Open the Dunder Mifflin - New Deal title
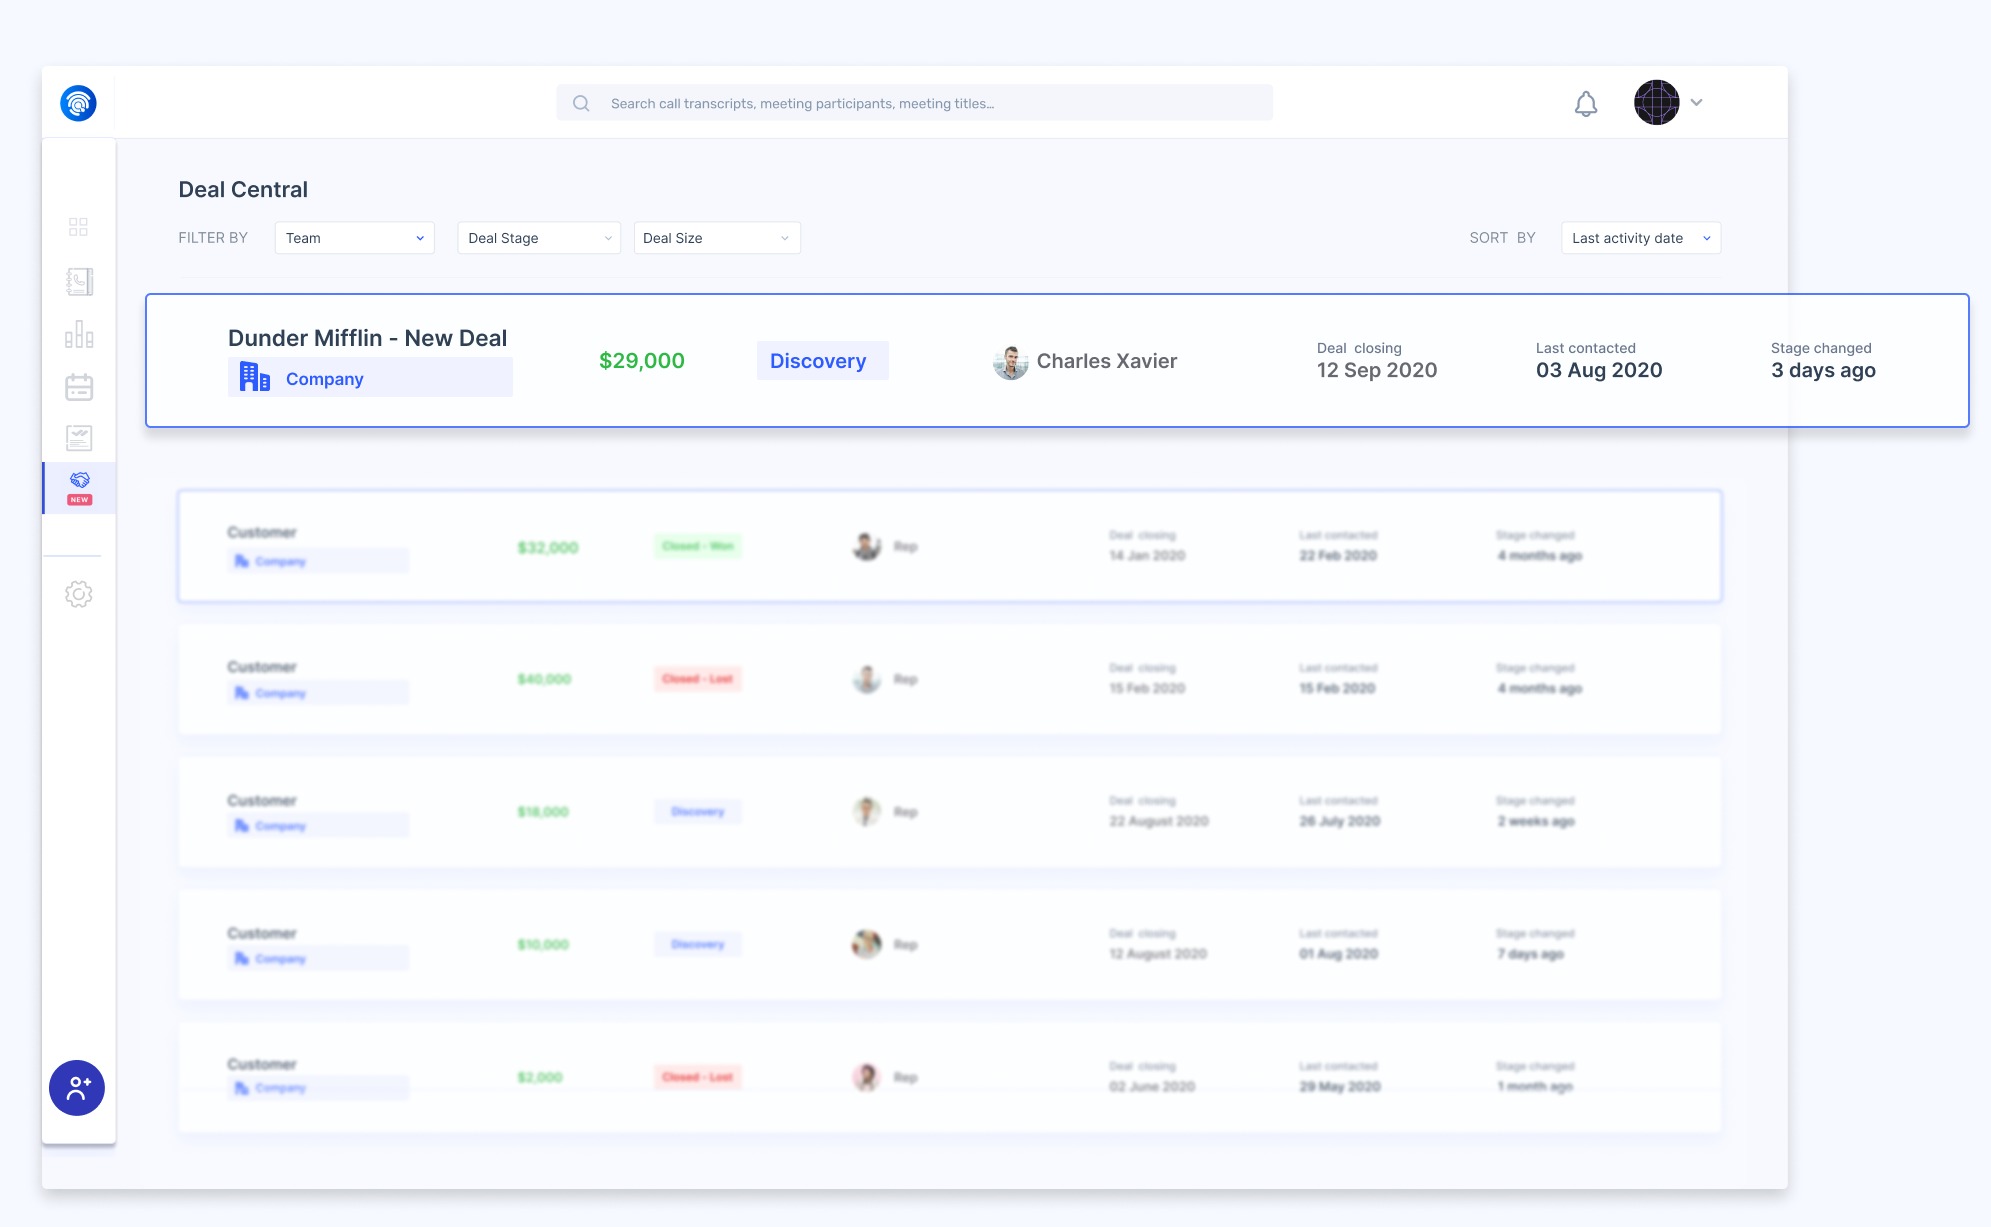 click(367, 338)
